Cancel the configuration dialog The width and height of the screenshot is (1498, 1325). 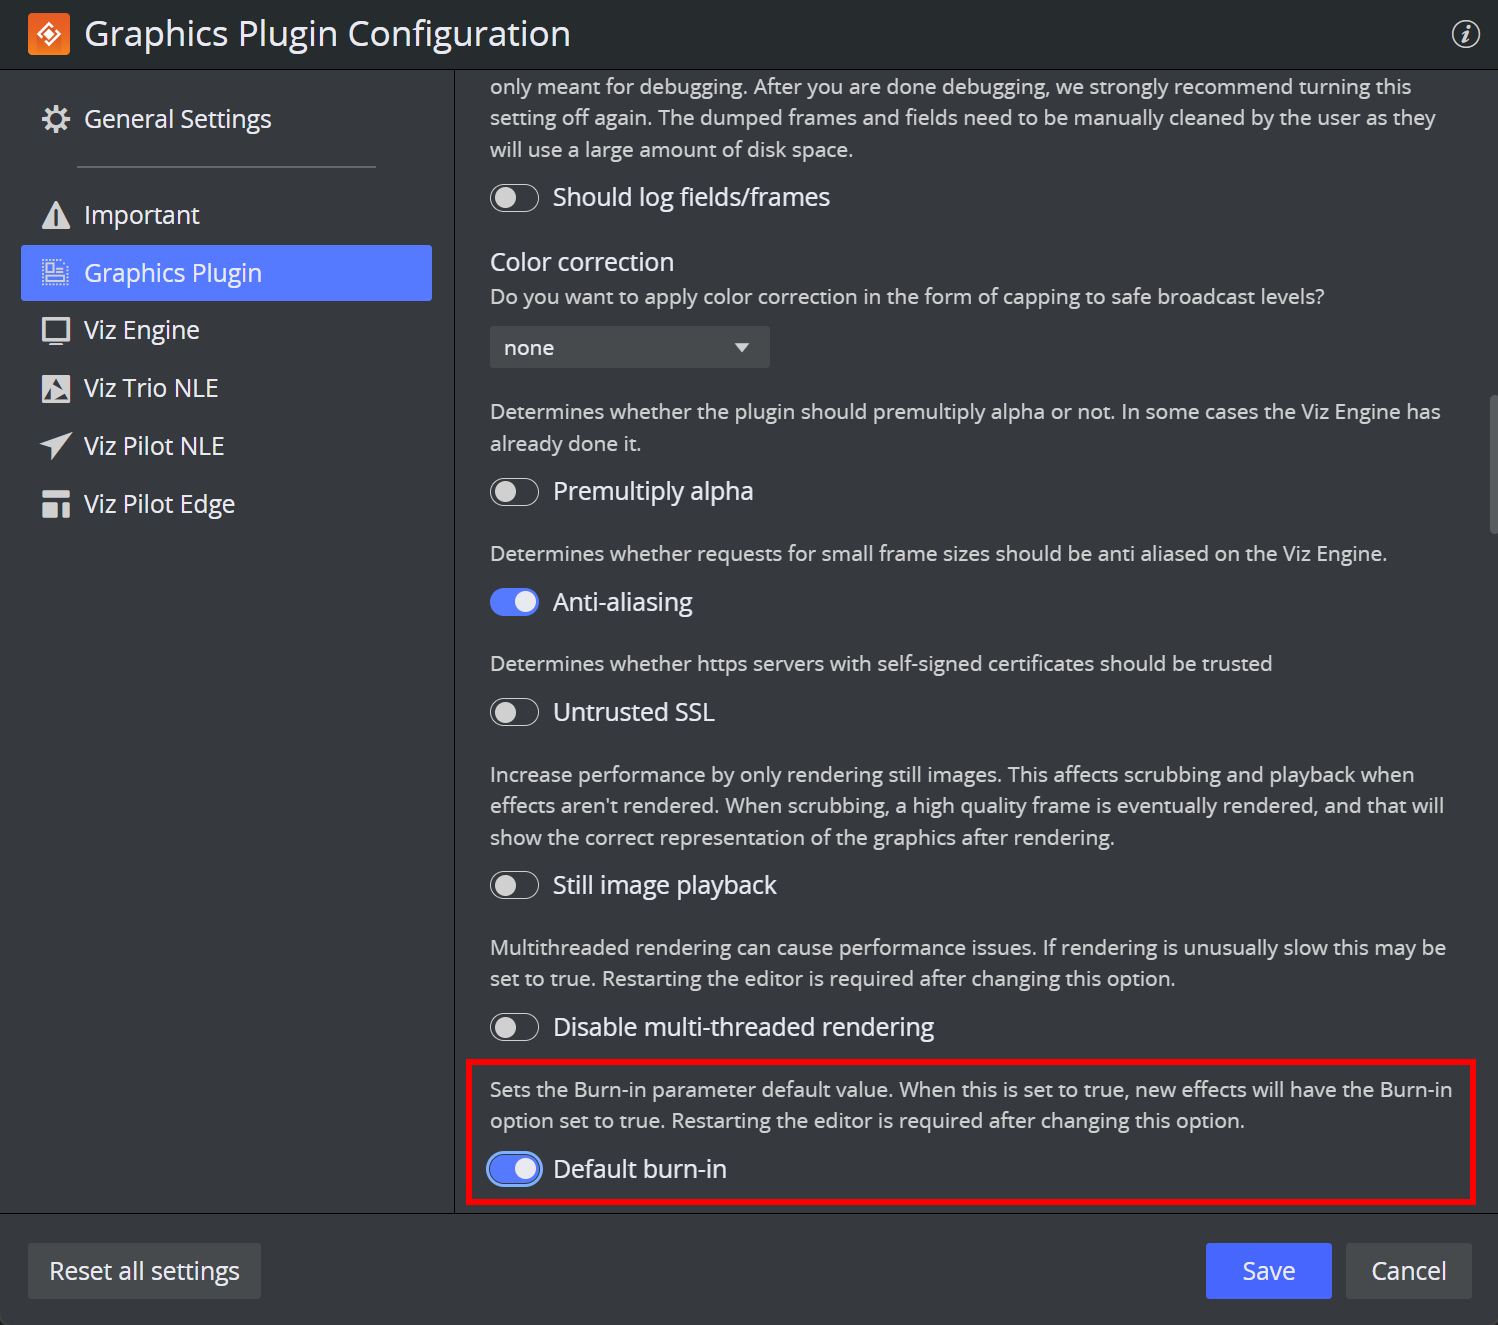click(1408, 1271)
